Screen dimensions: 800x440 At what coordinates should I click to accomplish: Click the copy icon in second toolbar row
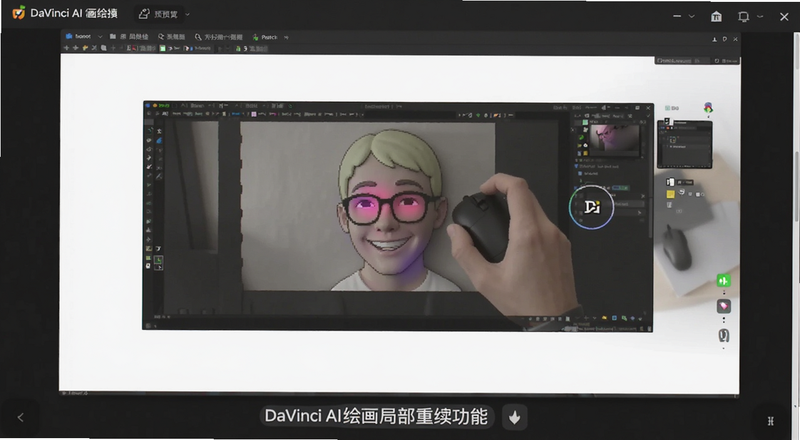(104, 48)
